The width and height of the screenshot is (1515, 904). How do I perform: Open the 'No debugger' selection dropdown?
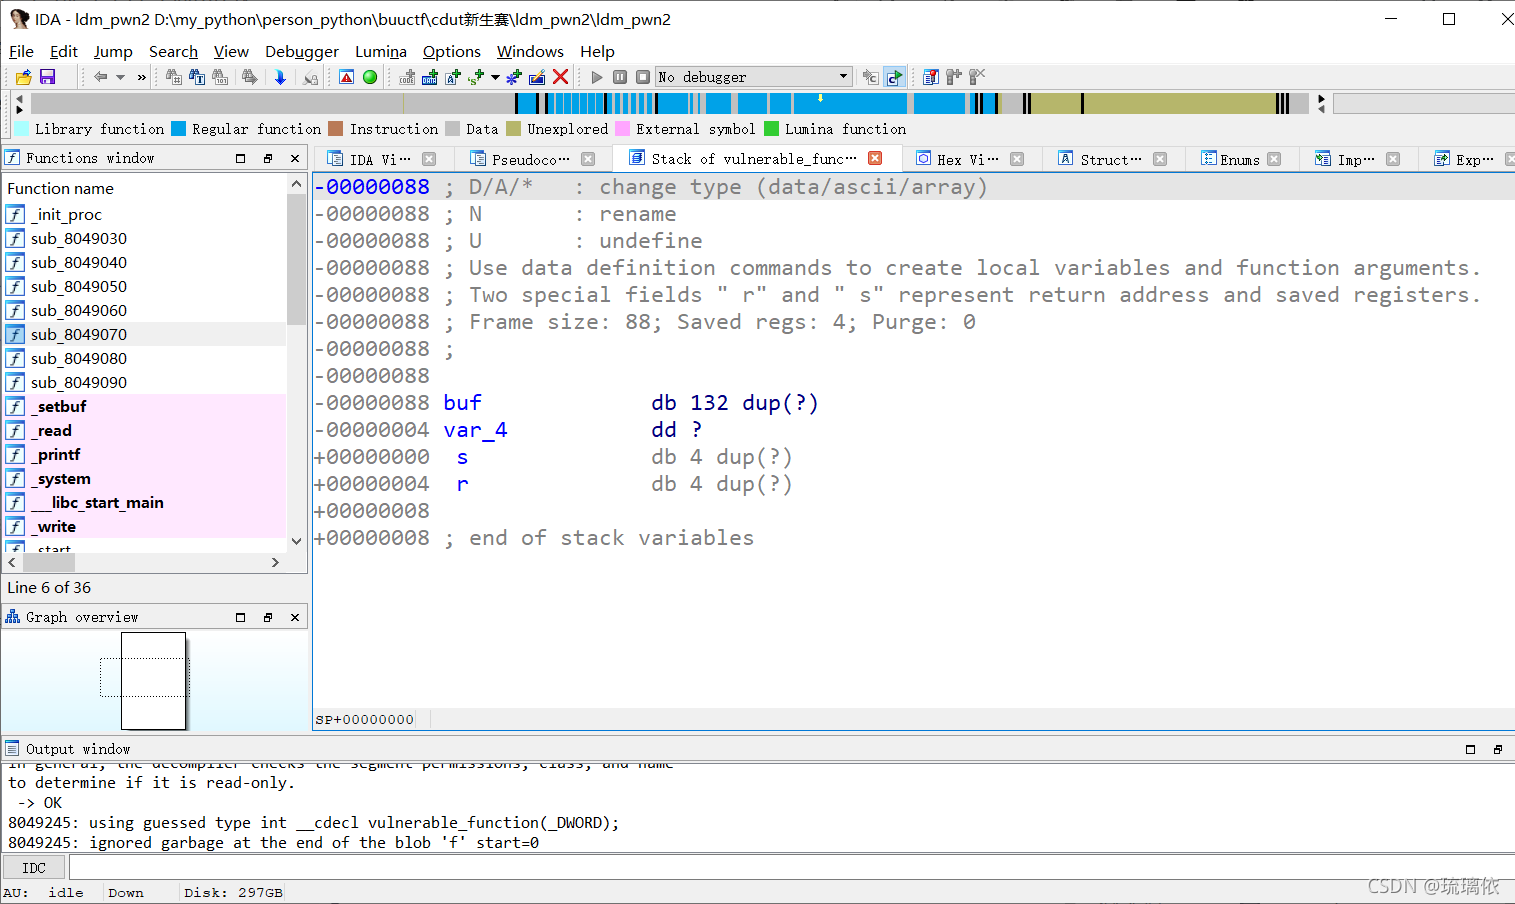pos(753,77)
